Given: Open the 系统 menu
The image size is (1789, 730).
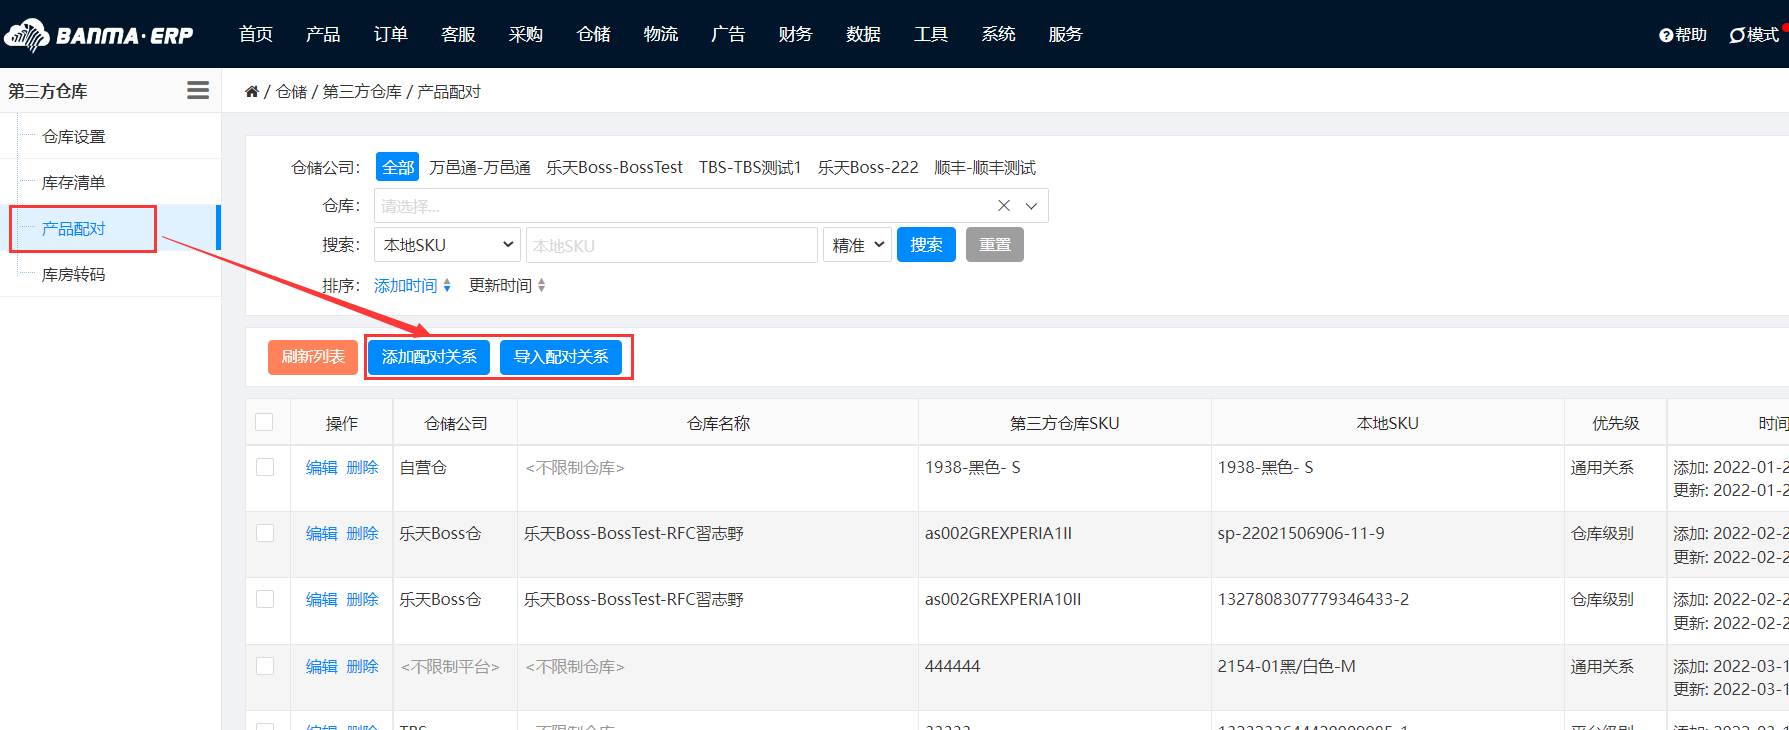Looking at the screenshot, I should [999, 34].
